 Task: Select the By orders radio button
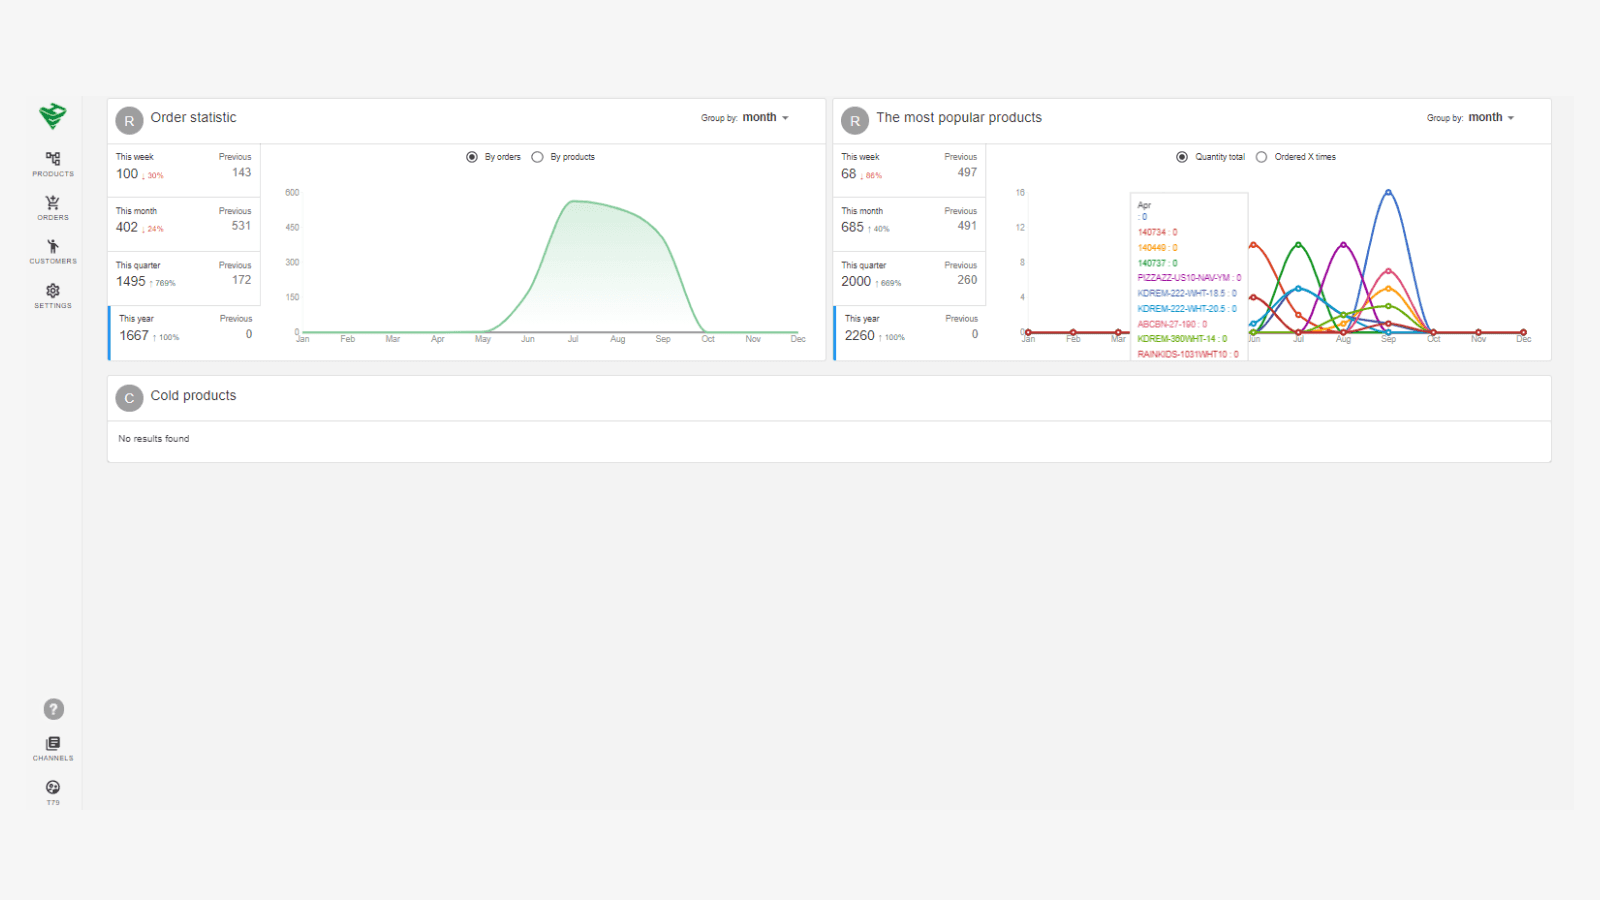click(472, 157)
